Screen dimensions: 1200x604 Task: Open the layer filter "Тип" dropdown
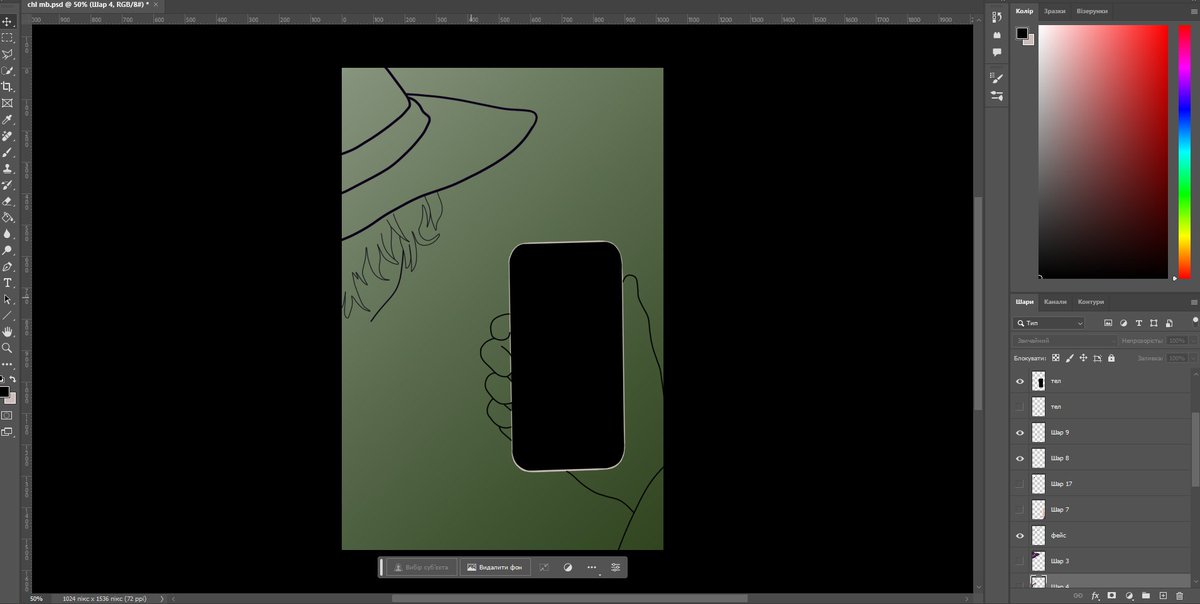point(1049,323)
